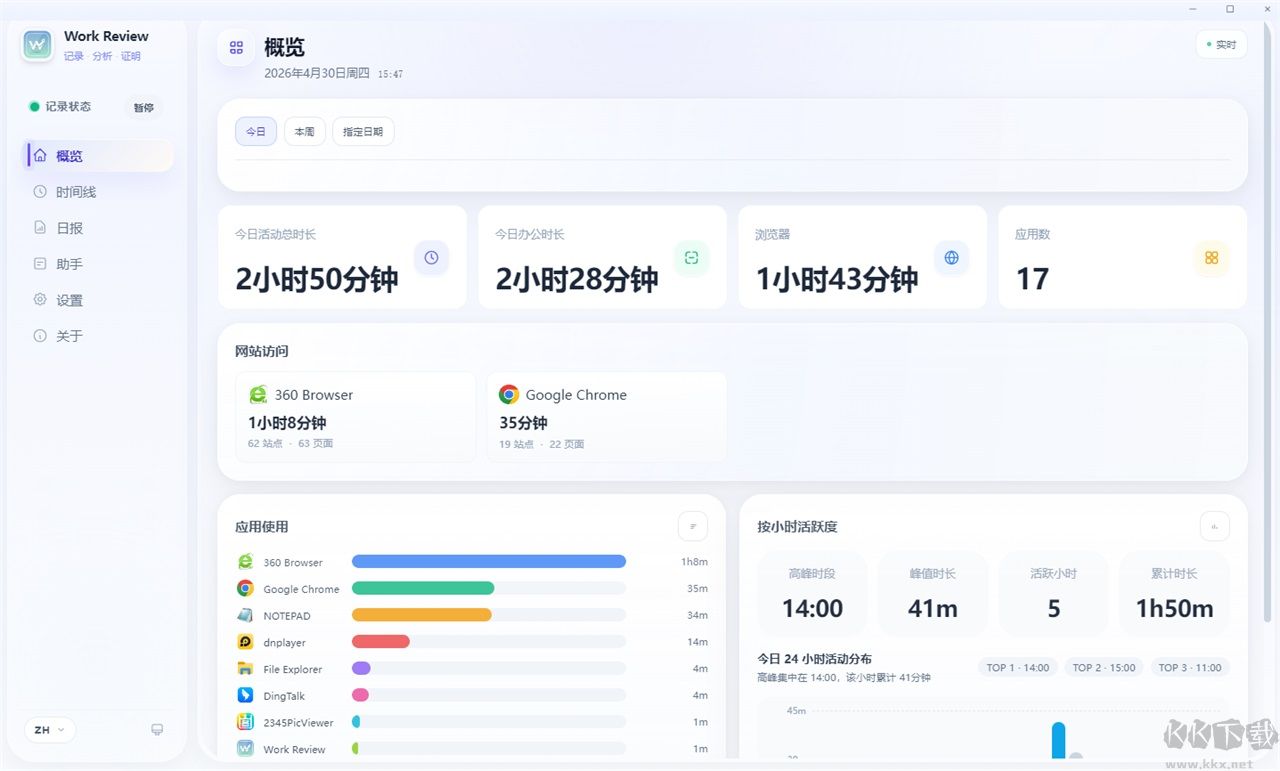This screenshot has height=771, width=1280.
Task: Click the 1小时43分钟 browser time value
Action: pos(837,279)
